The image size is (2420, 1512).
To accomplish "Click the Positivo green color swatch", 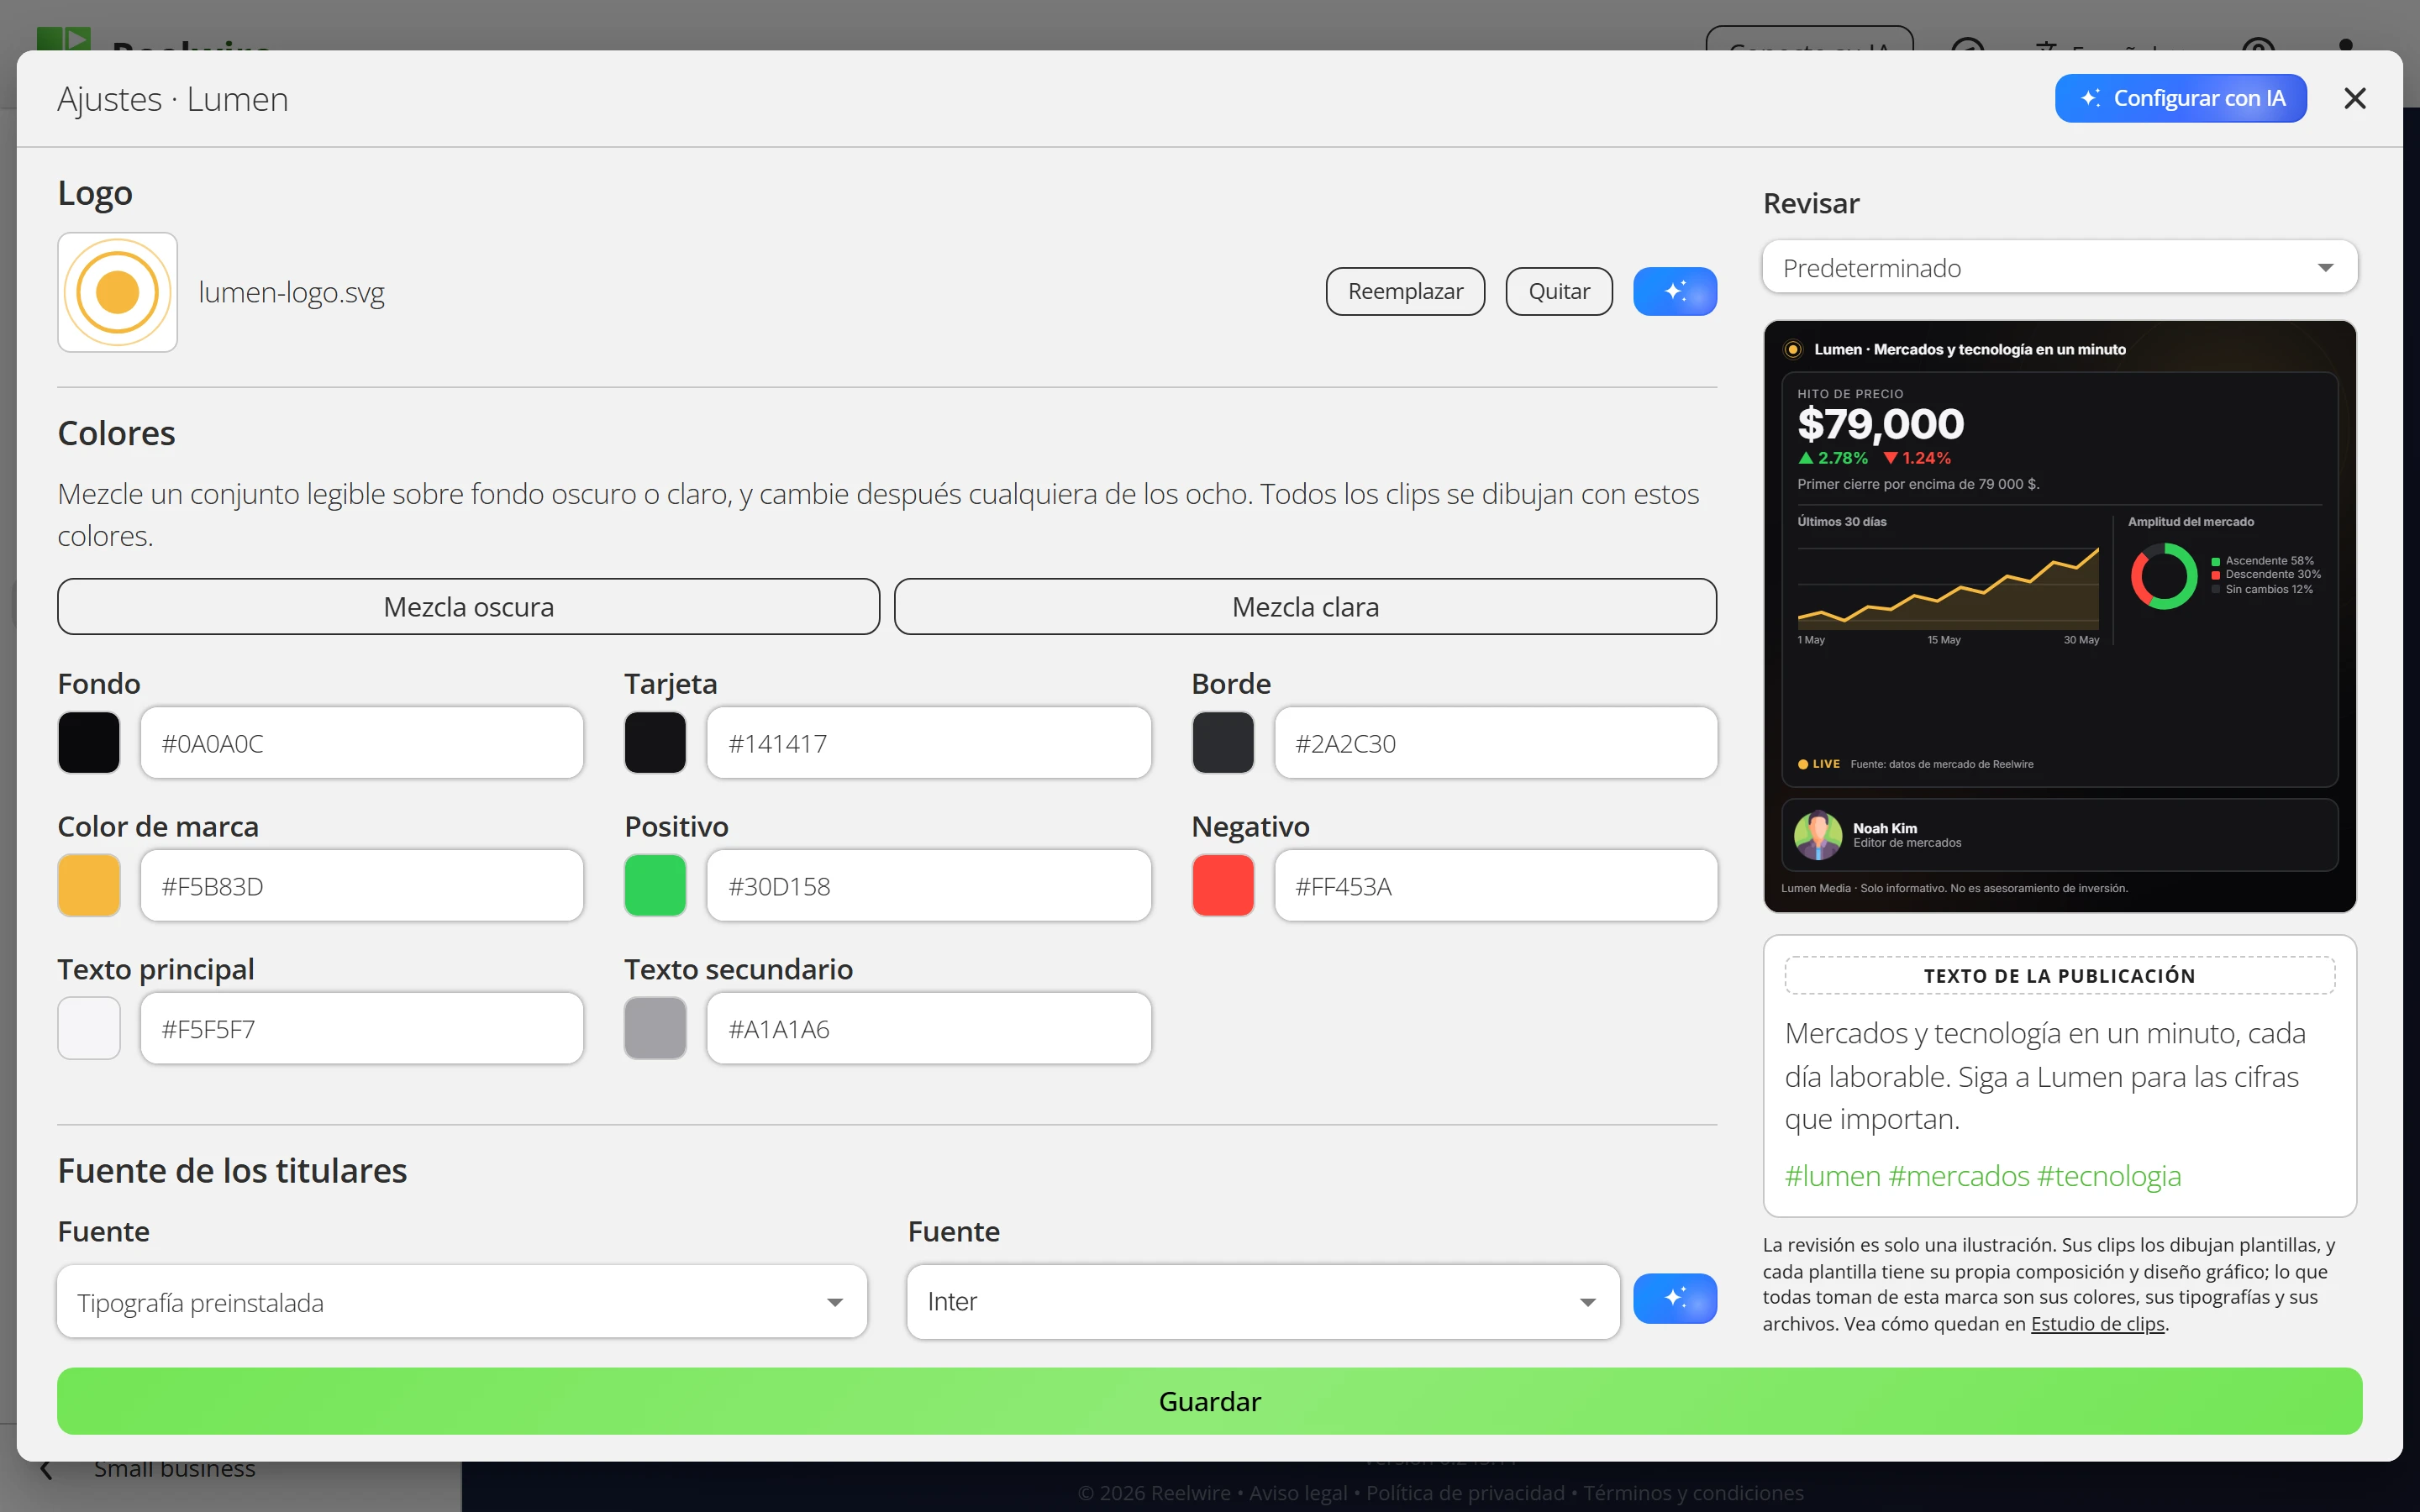I will (655, 885).
